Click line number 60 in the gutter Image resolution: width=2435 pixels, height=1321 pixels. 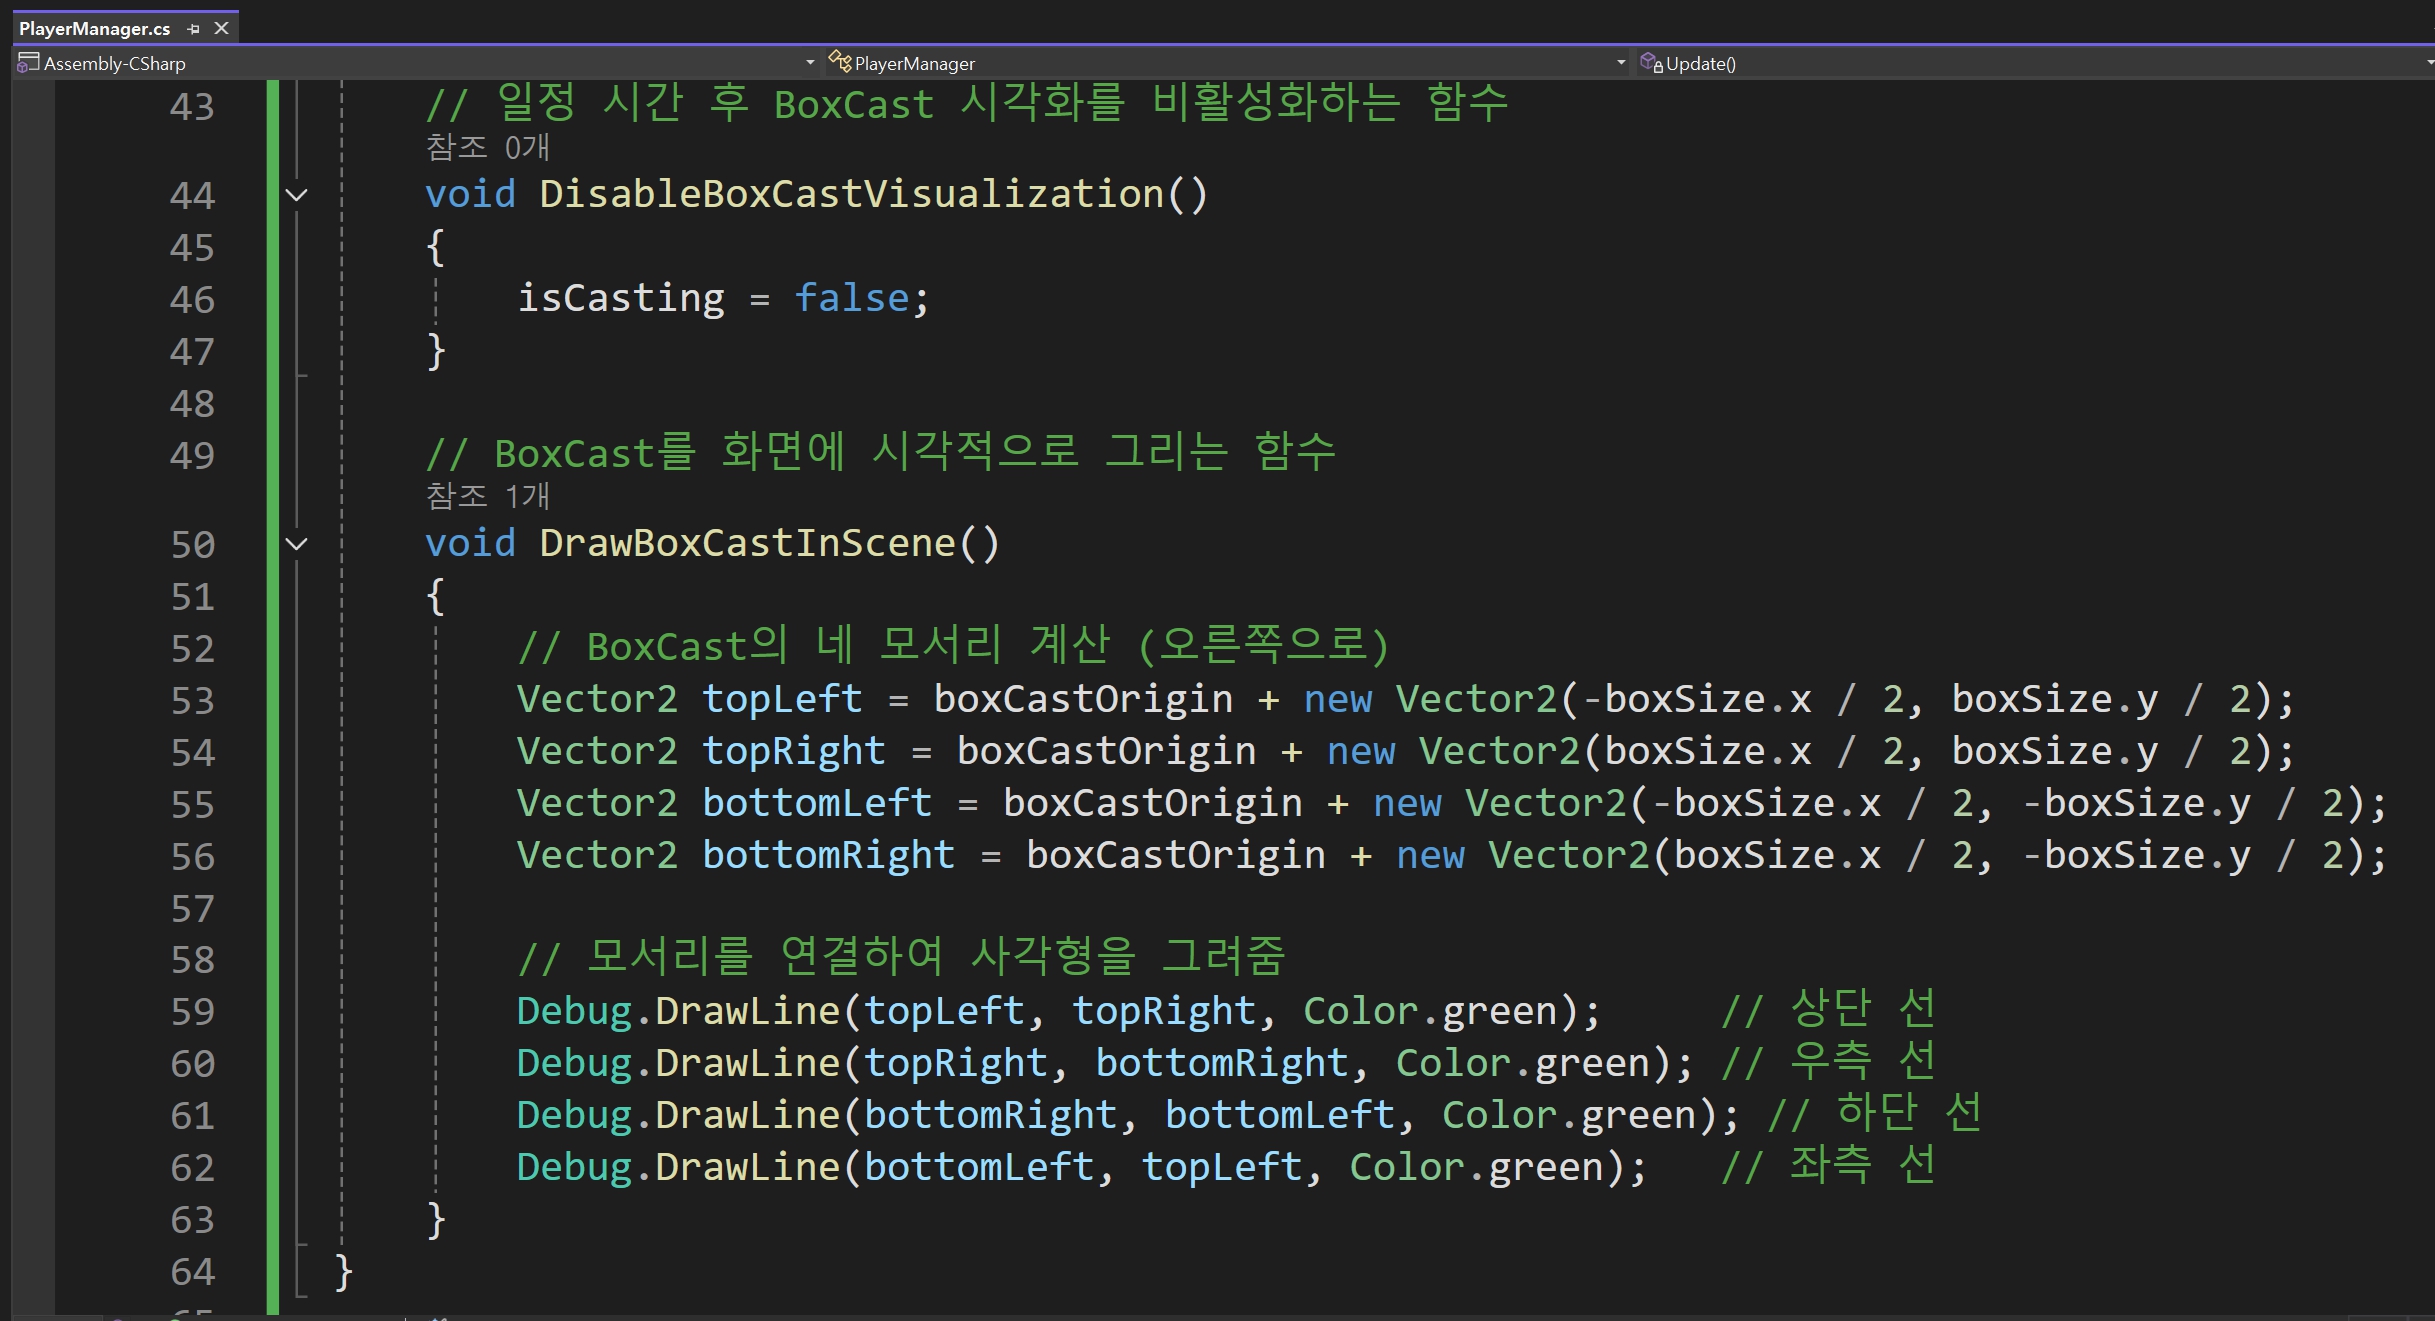pyautogui.click(x=192, y=1064)
